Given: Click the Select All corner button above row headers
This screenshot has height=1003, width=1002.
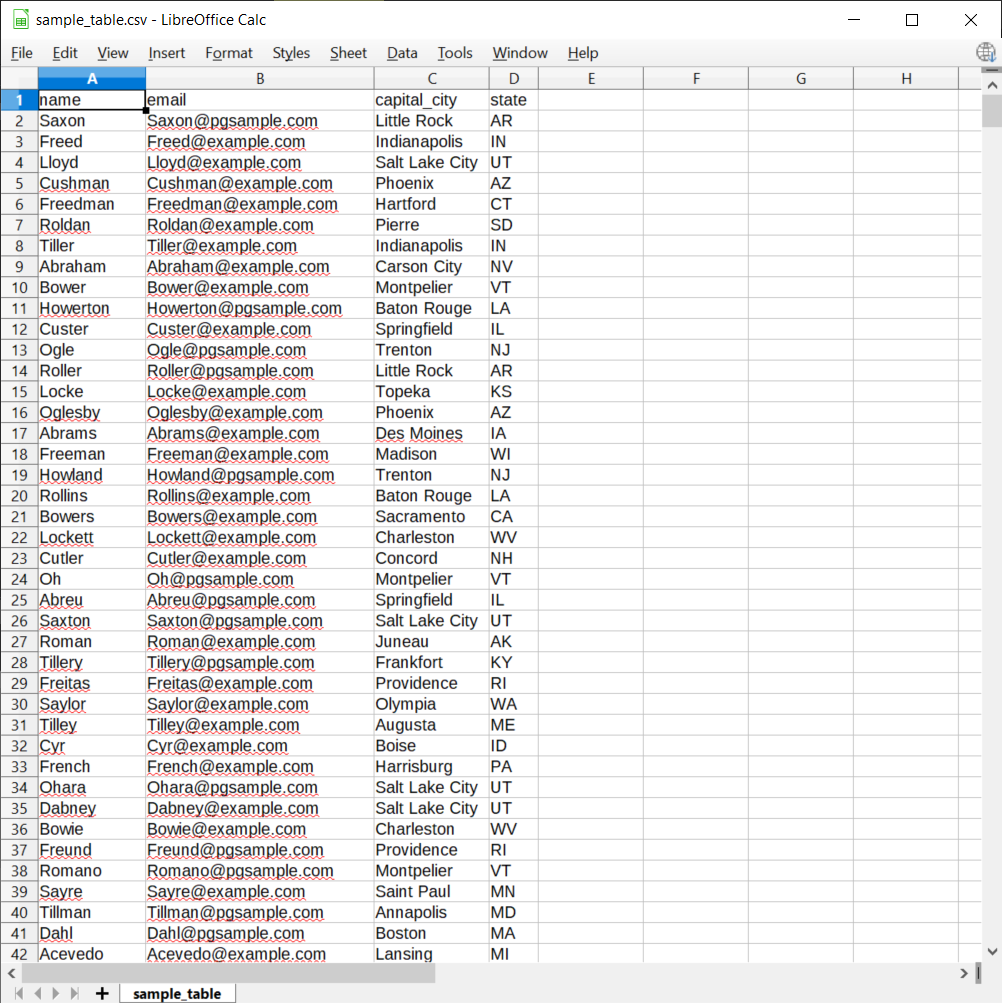Looking at the screenshot, I should (17, 77).
